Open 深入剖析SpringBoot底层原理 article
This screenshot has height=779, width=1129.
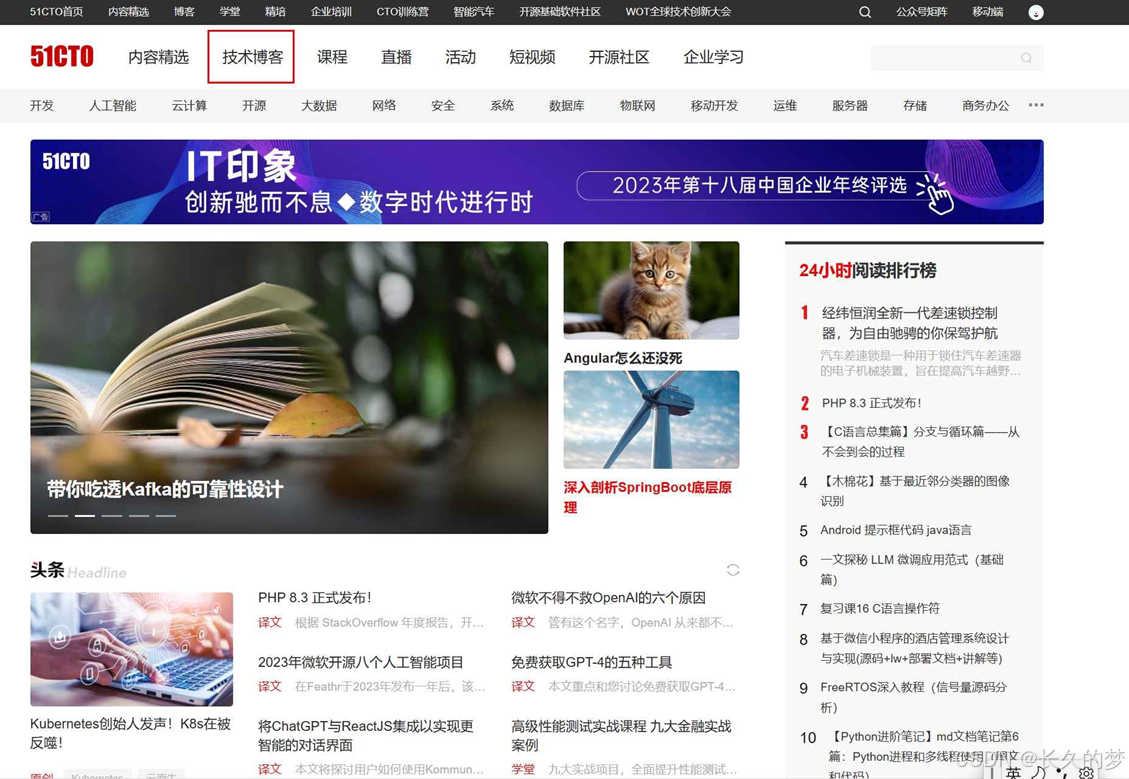(x=647, y=497)
